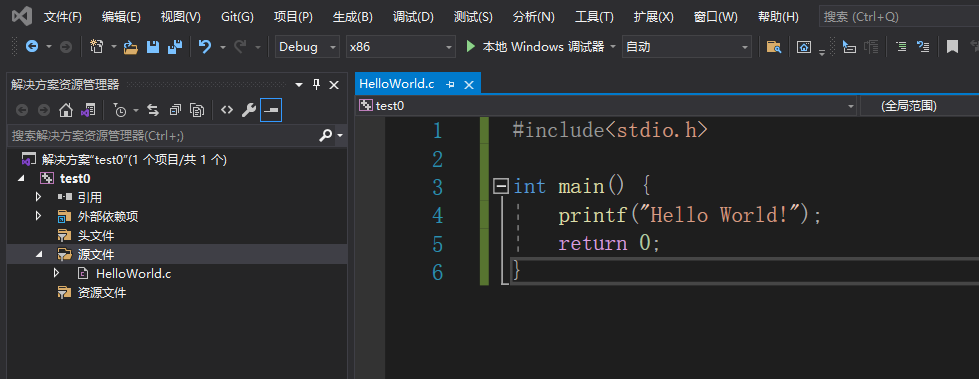This screenshot has width=979, height=379.
Task: Open the Debug configuration dropdown
Action: 307,47
